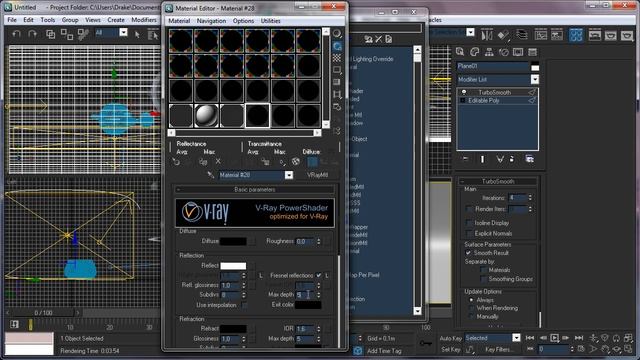Click the Mirror tool icon

(487, 35)
